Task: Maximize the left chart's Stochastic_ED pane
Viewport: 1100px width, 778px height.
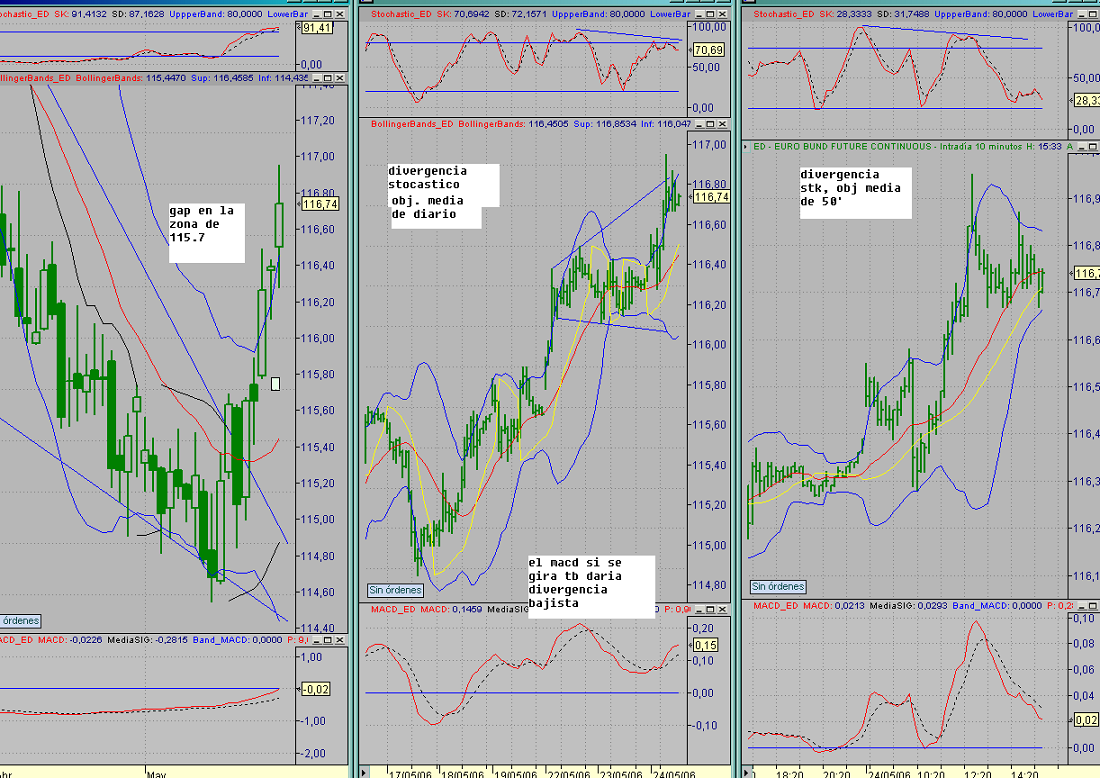Action: point(328,14)
